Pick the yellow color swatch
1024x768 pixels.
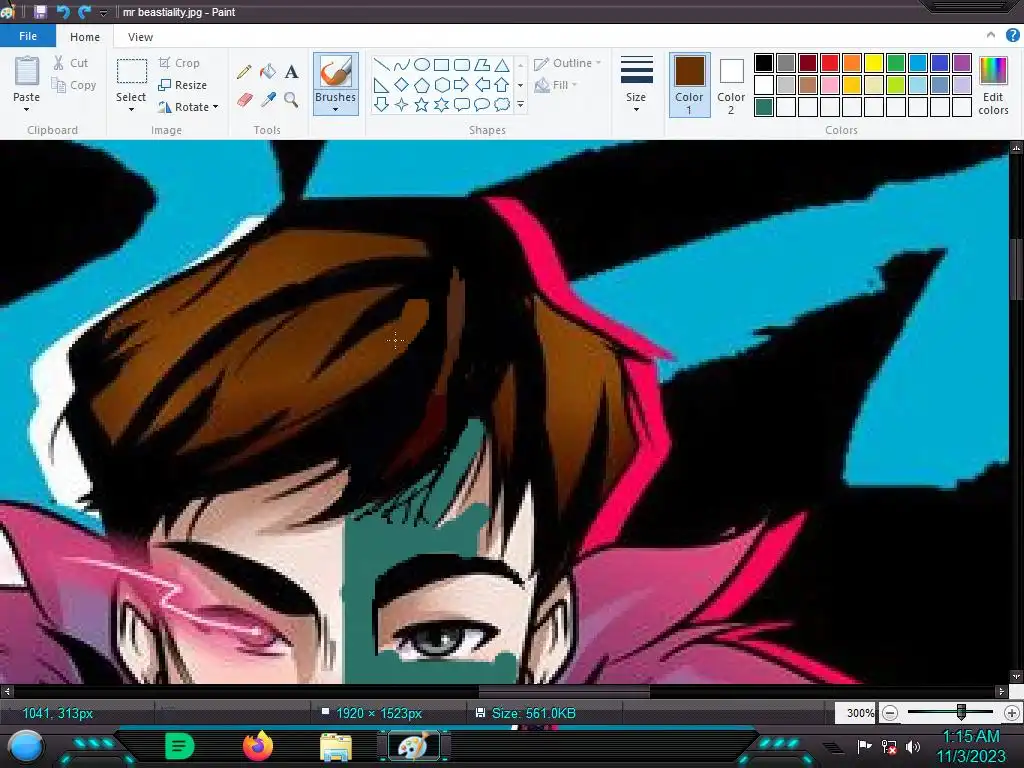(874, 63)
